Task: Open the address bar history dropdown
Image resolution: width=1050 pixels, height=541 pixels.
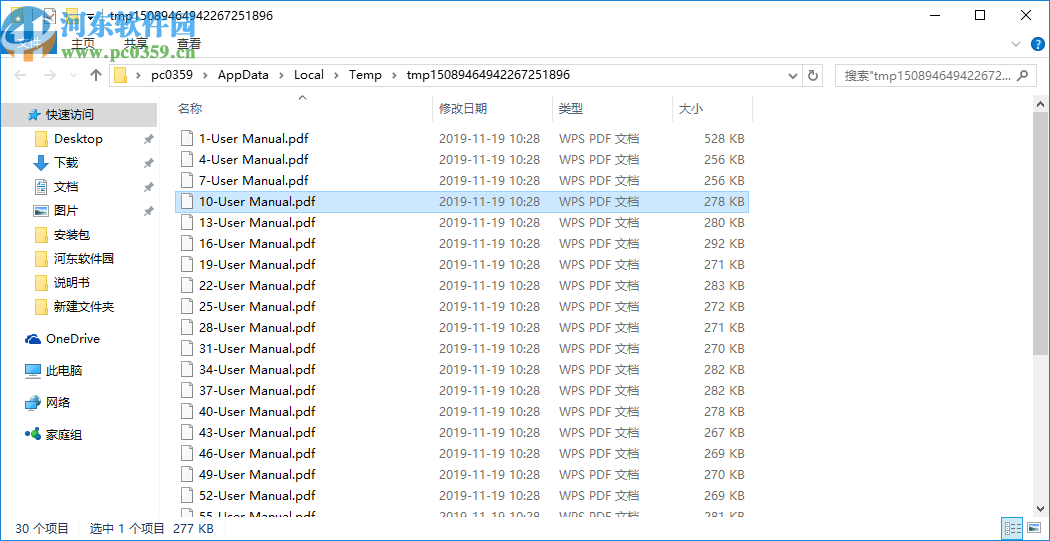Action: pyautogui.click(x=794, y=75)
